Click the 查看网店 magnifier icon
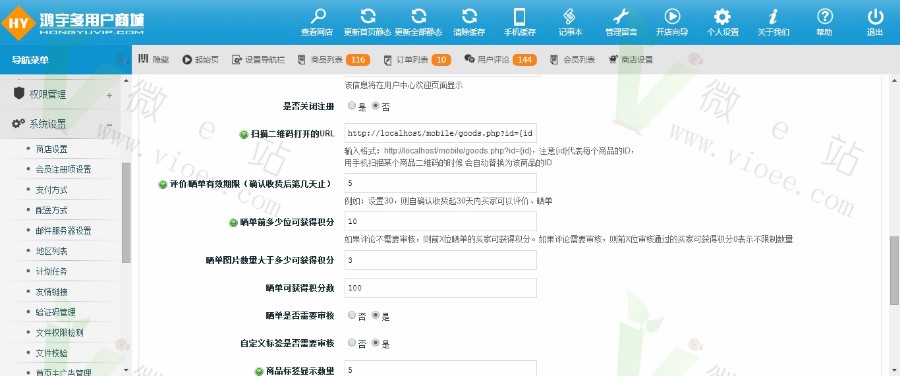The height and width of the screenshot is (376, 900). (x=317, y=16)
